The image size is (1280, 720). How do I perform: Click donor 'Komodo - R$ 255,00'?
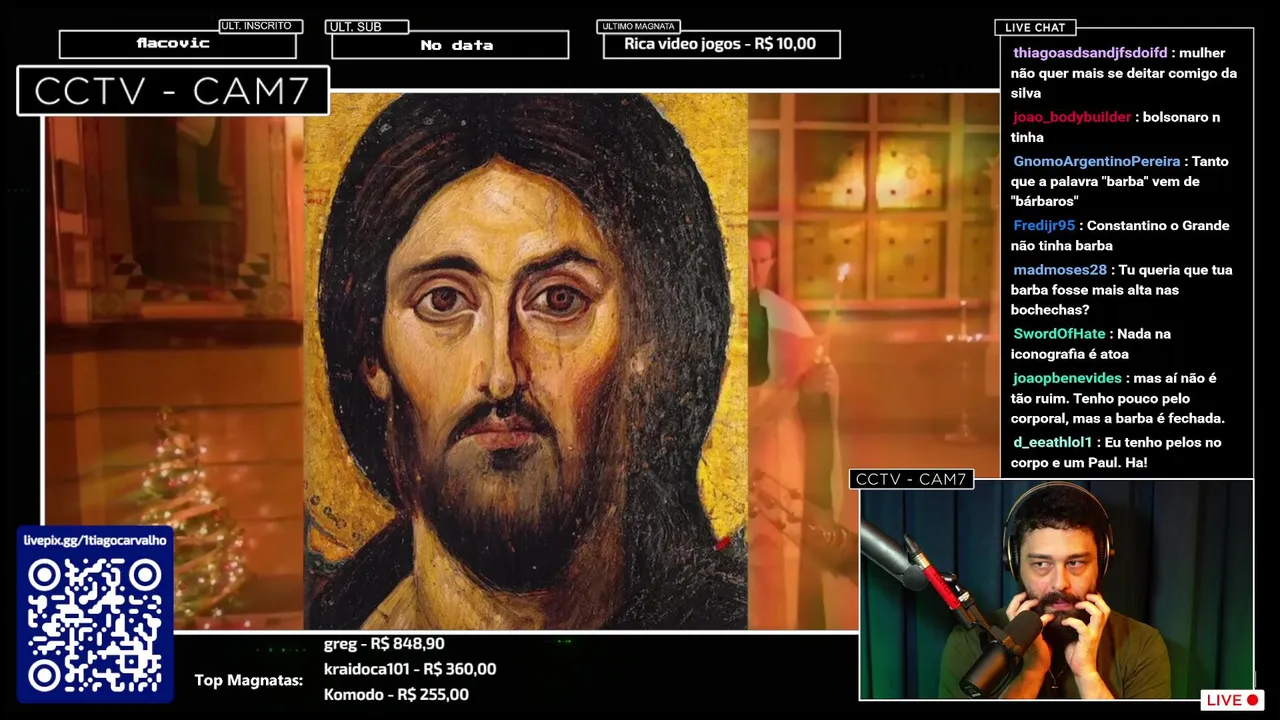click(x=396, y=694)
